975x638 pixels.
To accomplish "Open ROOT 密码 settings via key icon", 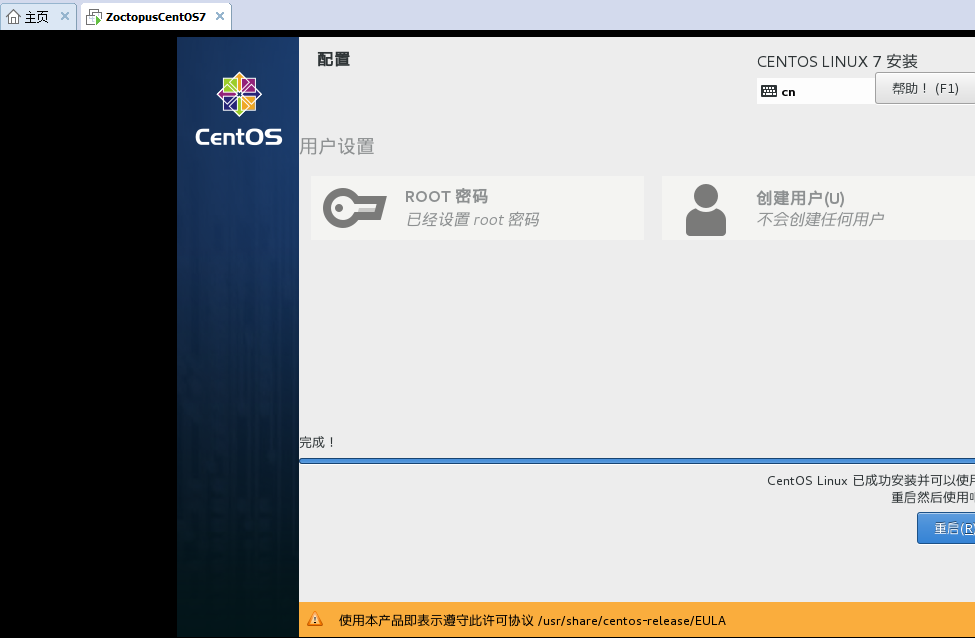I will (354, 208).
